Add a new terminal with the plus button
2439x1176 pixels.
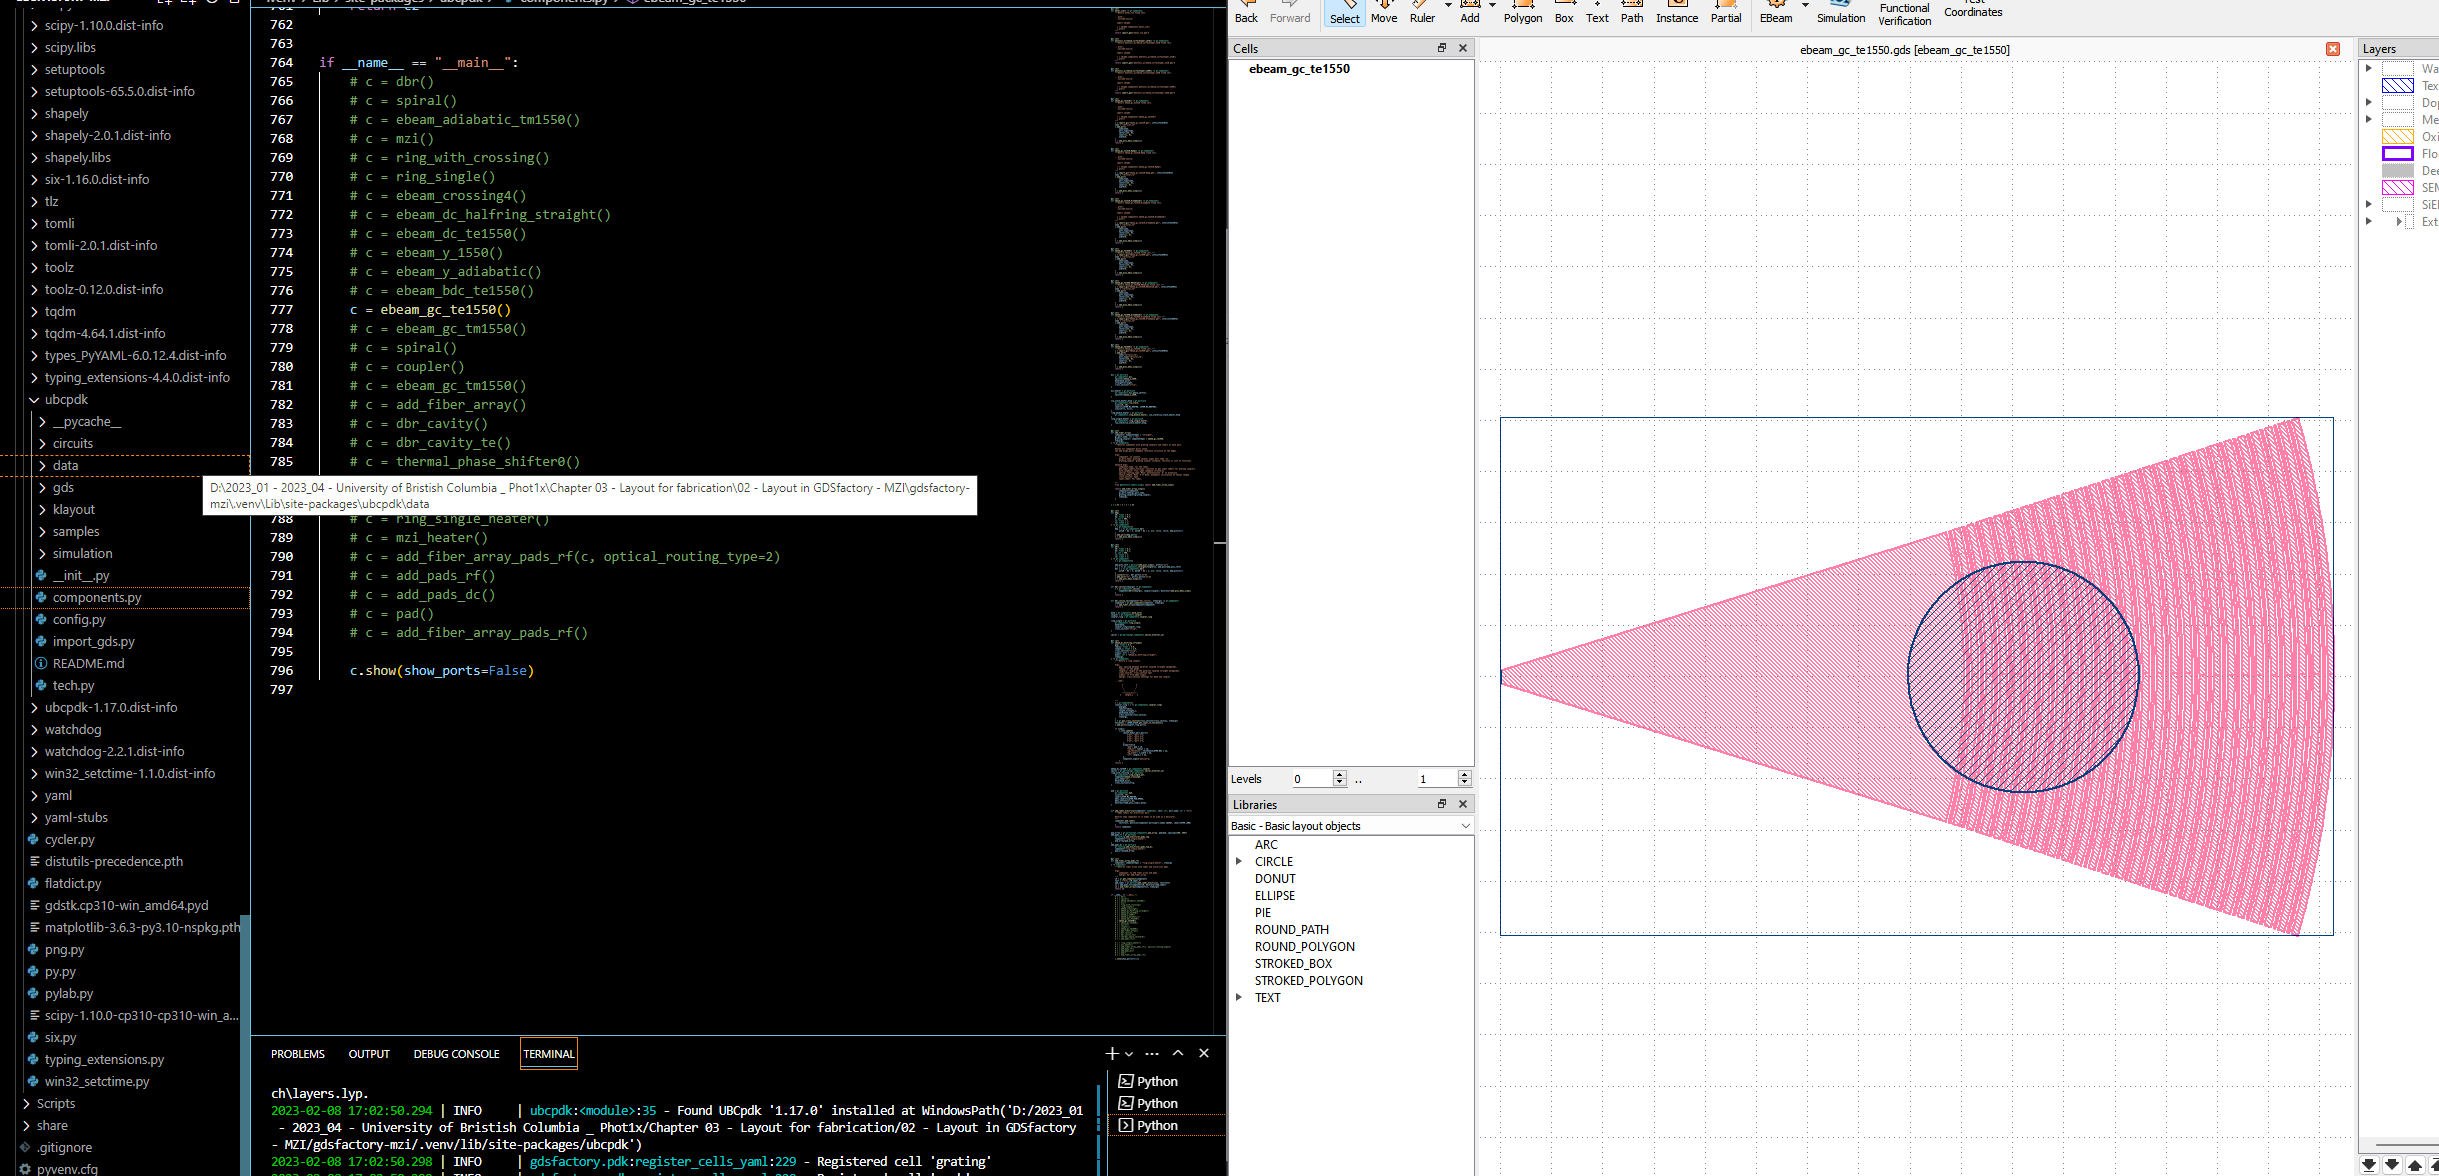pyautogui.click(x=1111, y=1053)
